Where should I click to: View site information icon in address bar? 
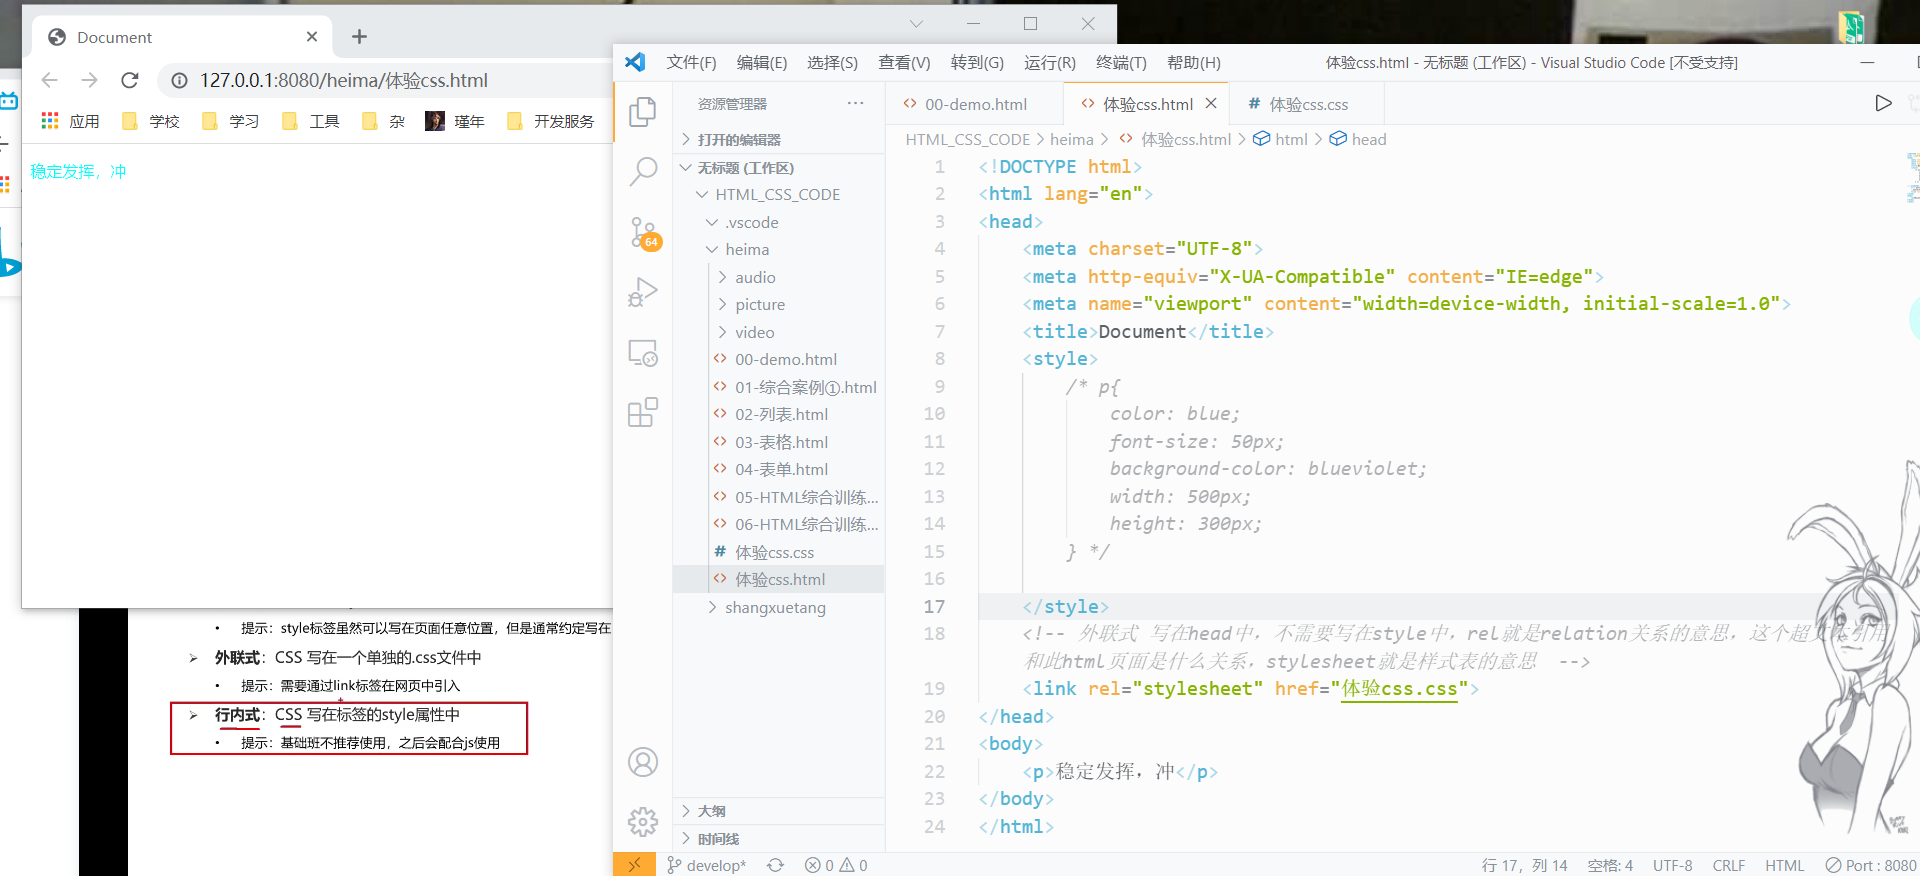tap(179, 80)
